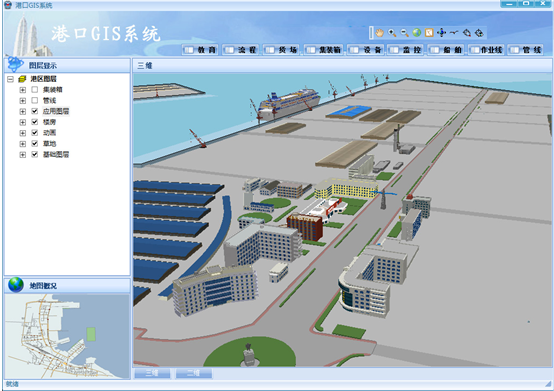
Task: Select the line measure tool
Action: click(454, 33)
